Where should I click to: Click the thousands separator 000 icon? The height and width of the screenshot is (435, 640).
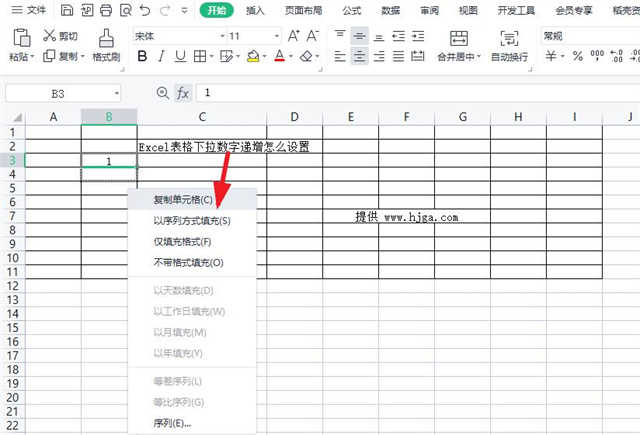(x=597, y=55)
